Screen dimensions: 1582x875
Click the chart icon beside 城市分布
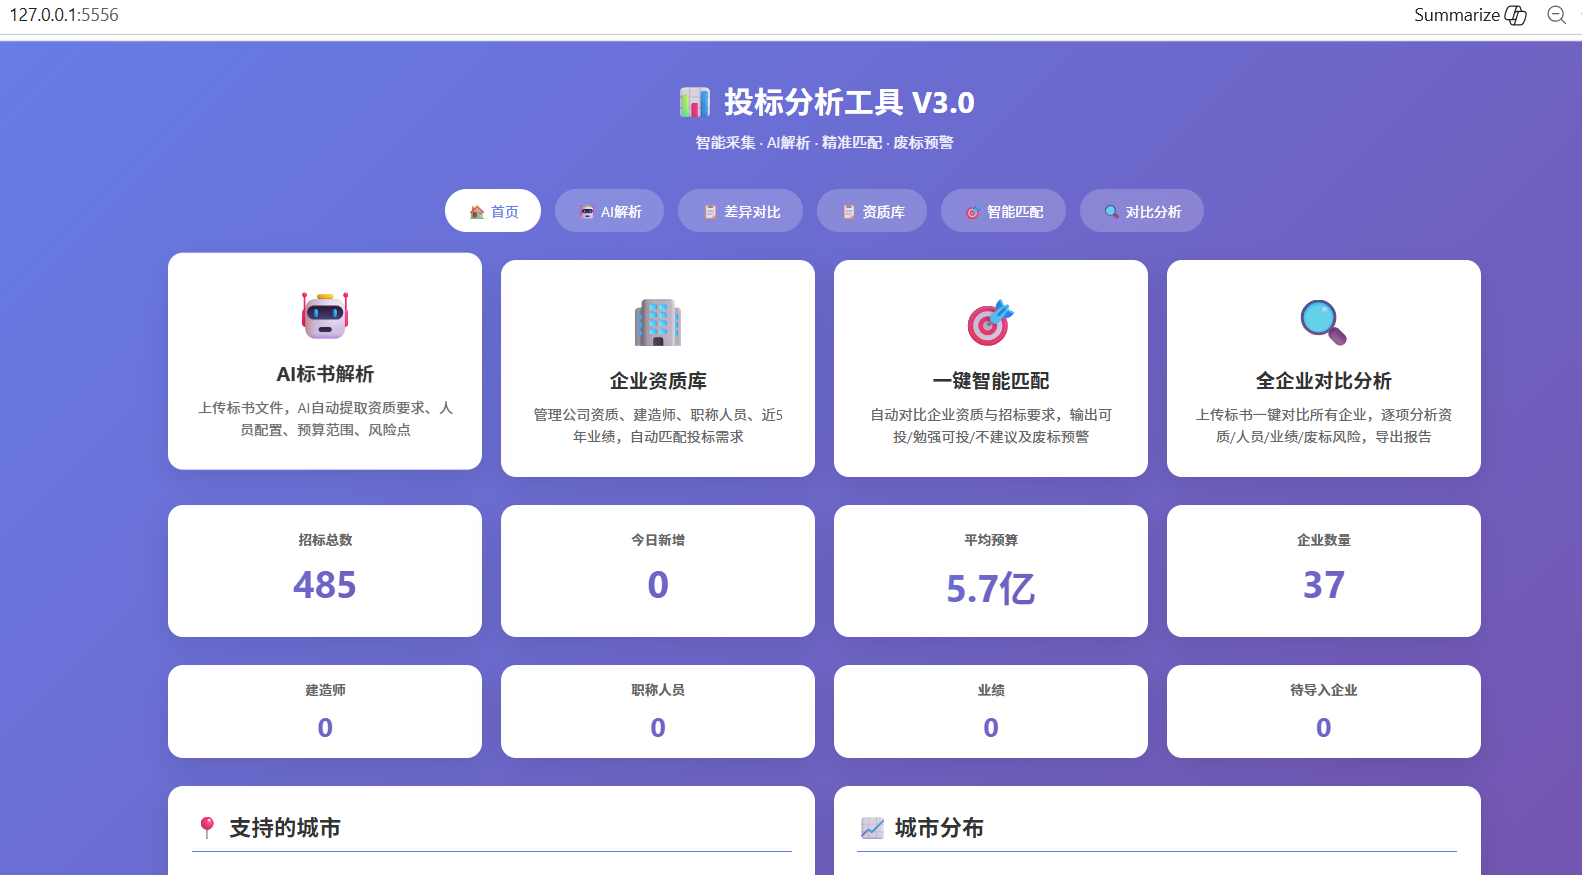(872, 827)
